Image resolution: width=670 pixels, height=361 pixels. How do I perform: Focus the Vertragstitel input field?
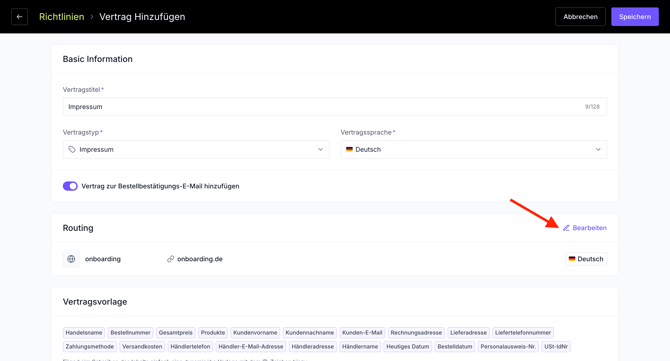(x=335, y=107)
